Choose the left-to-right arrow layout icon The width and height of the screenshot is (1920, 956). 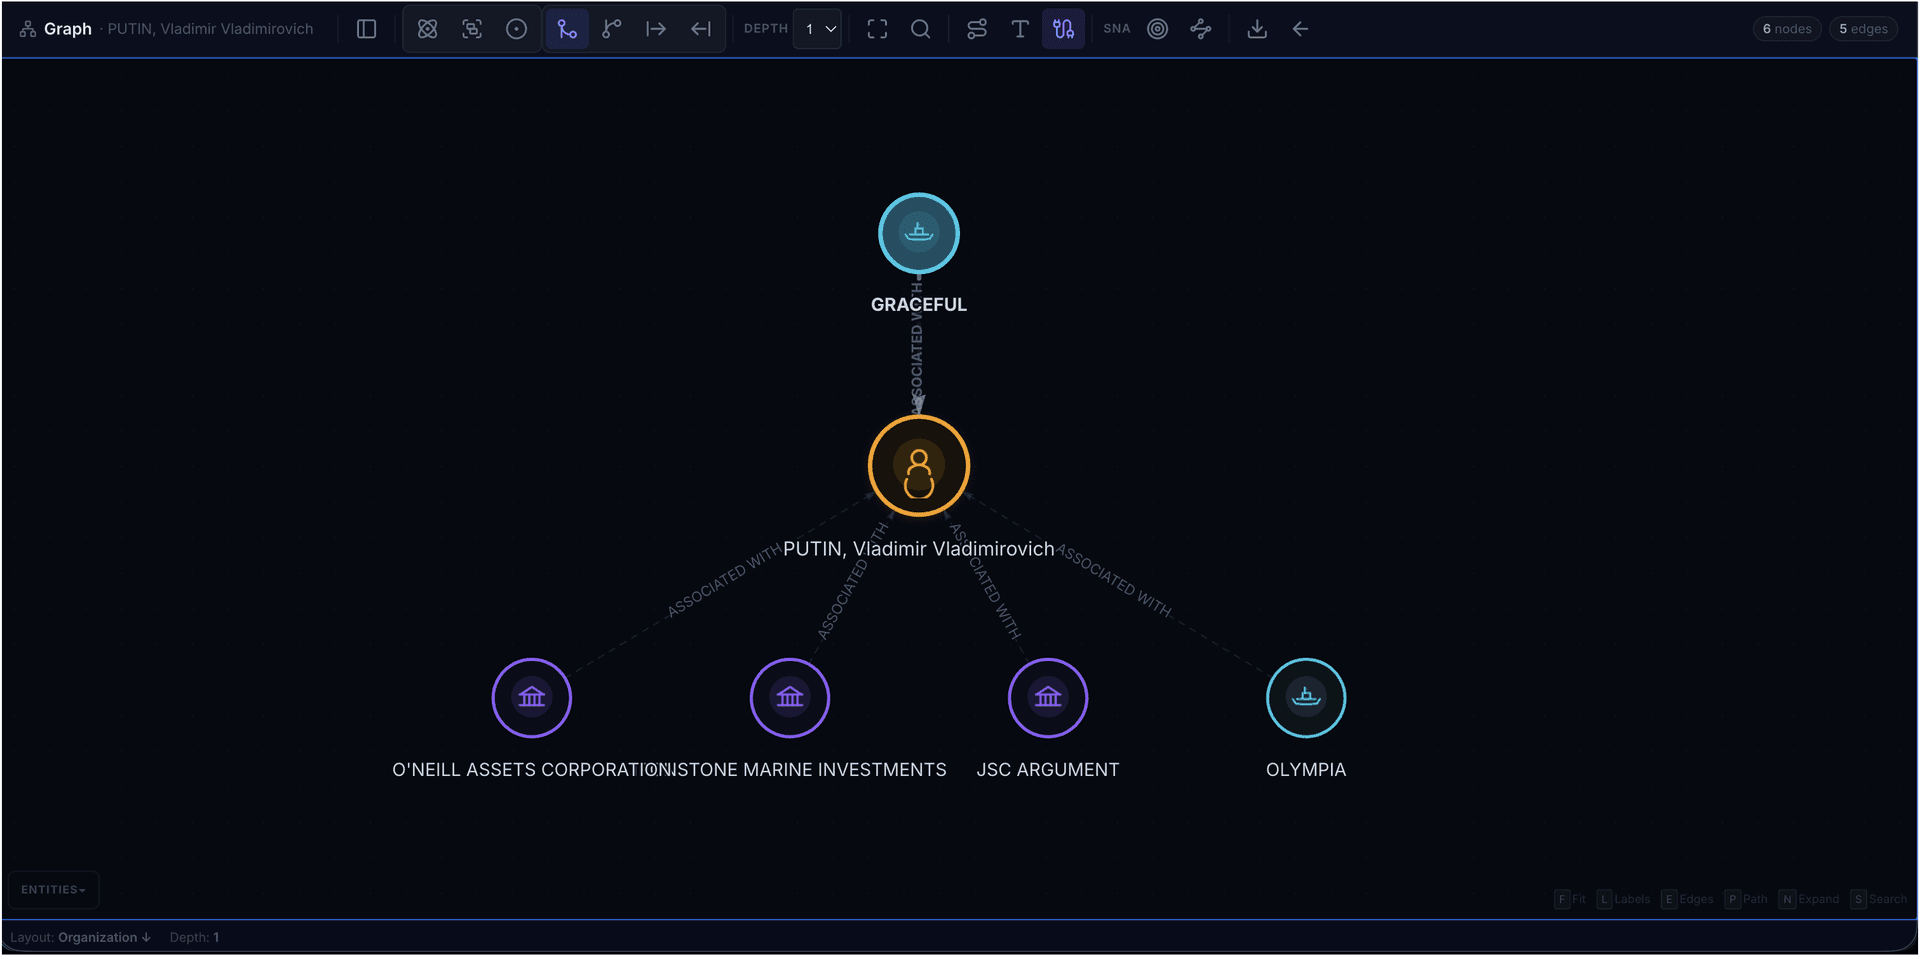click(656, 29)
